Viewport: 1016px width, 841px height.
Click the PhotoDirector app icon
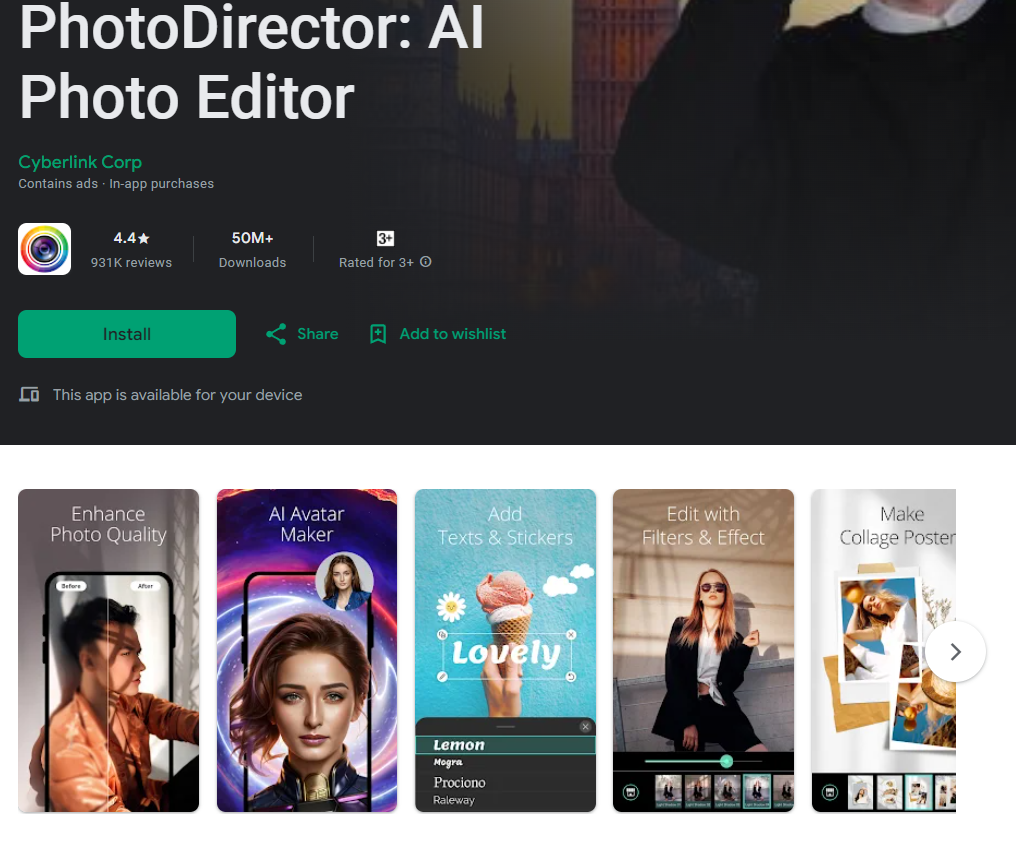pos(45,249)
